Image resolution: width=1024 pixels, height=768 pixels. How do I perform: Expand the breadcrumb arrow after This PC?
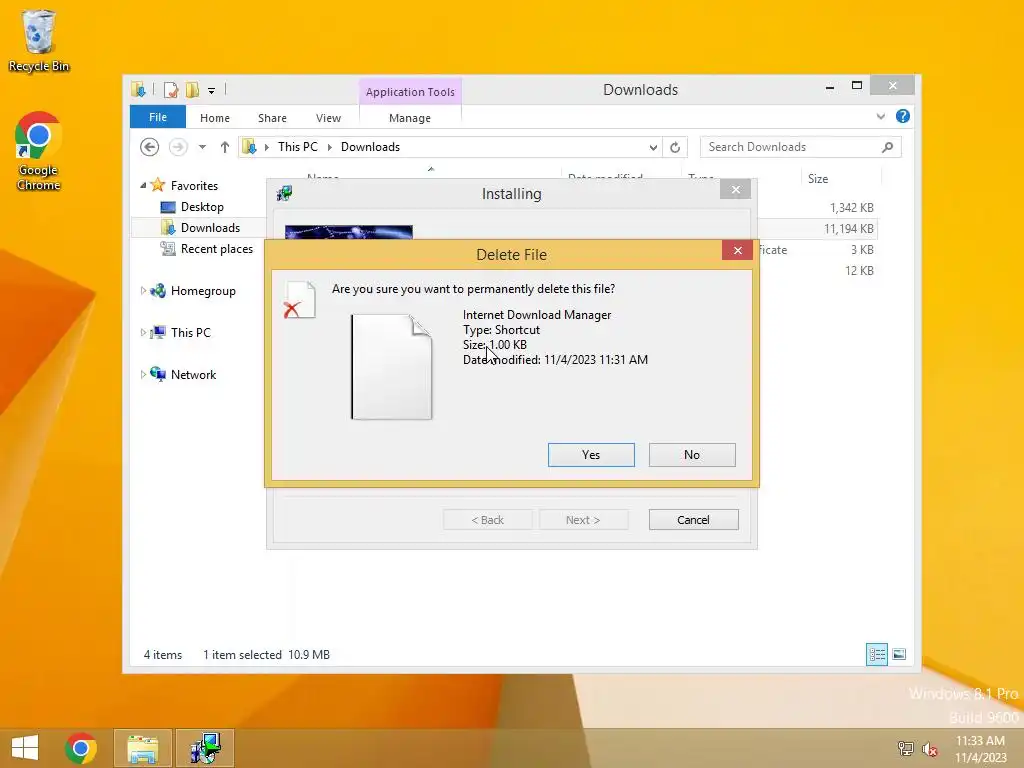pyautogui.click(x=330, y=148)
